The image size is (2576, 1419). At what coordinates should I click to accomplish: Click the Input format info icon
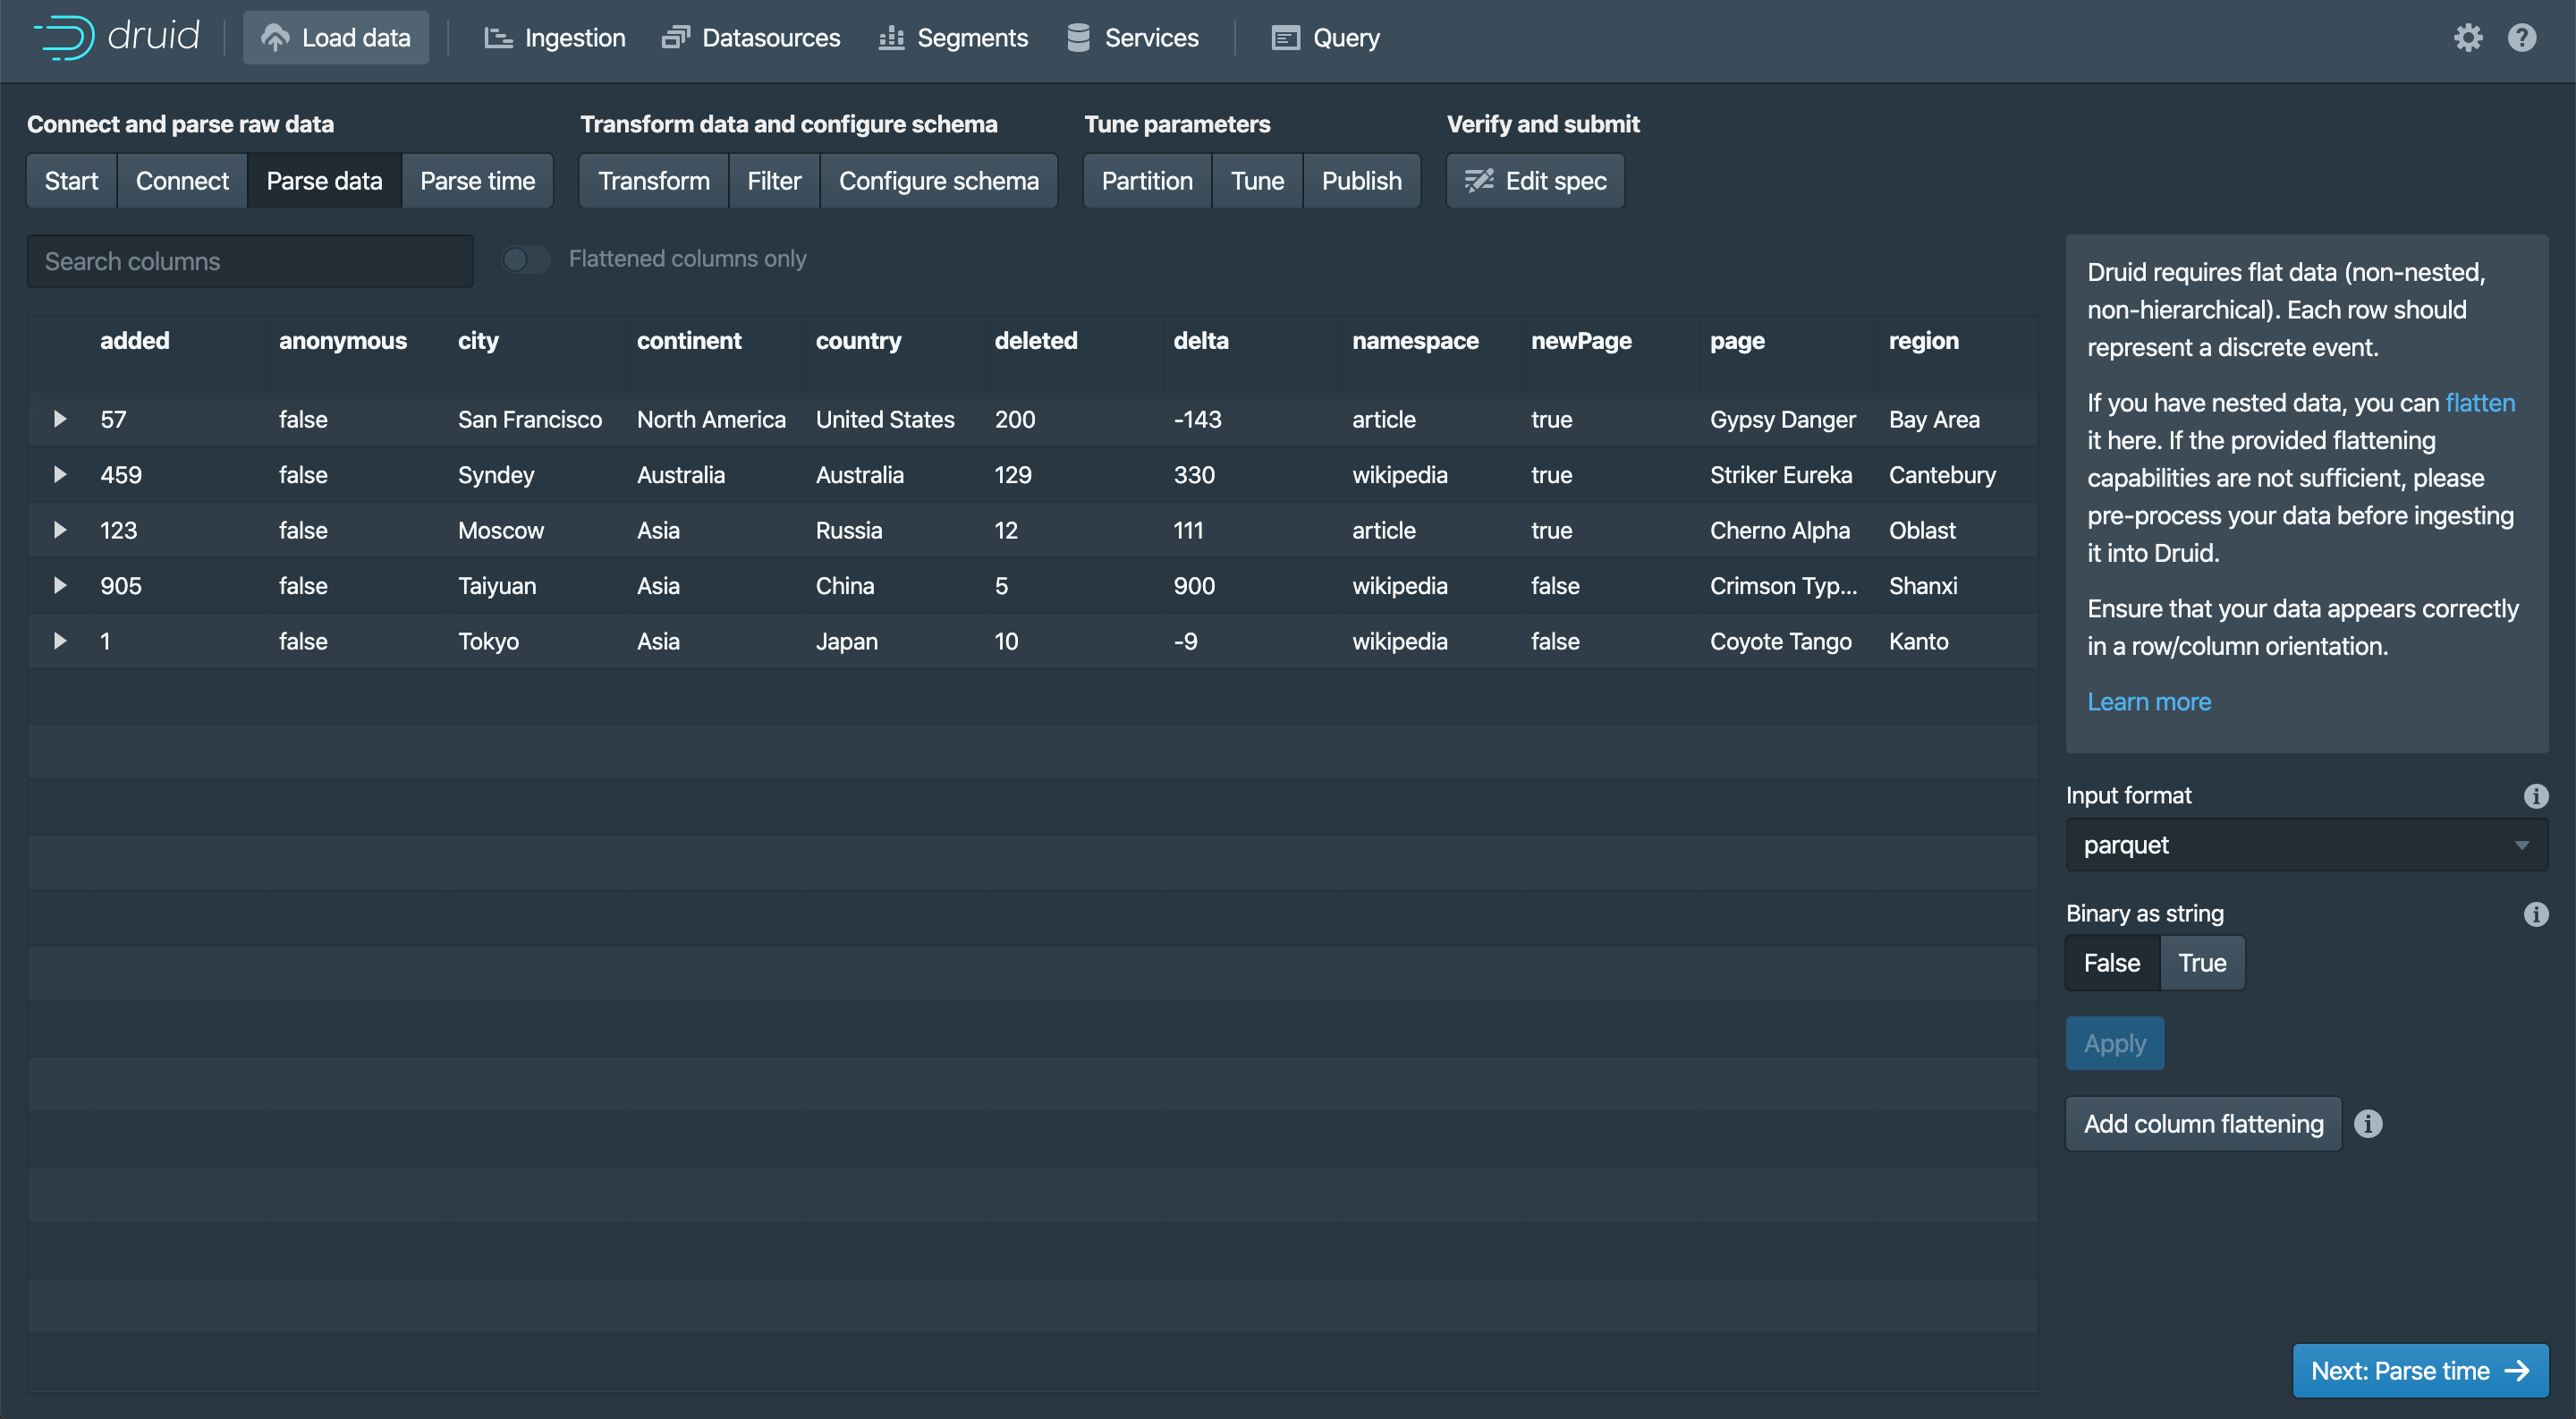point(2535,796)
